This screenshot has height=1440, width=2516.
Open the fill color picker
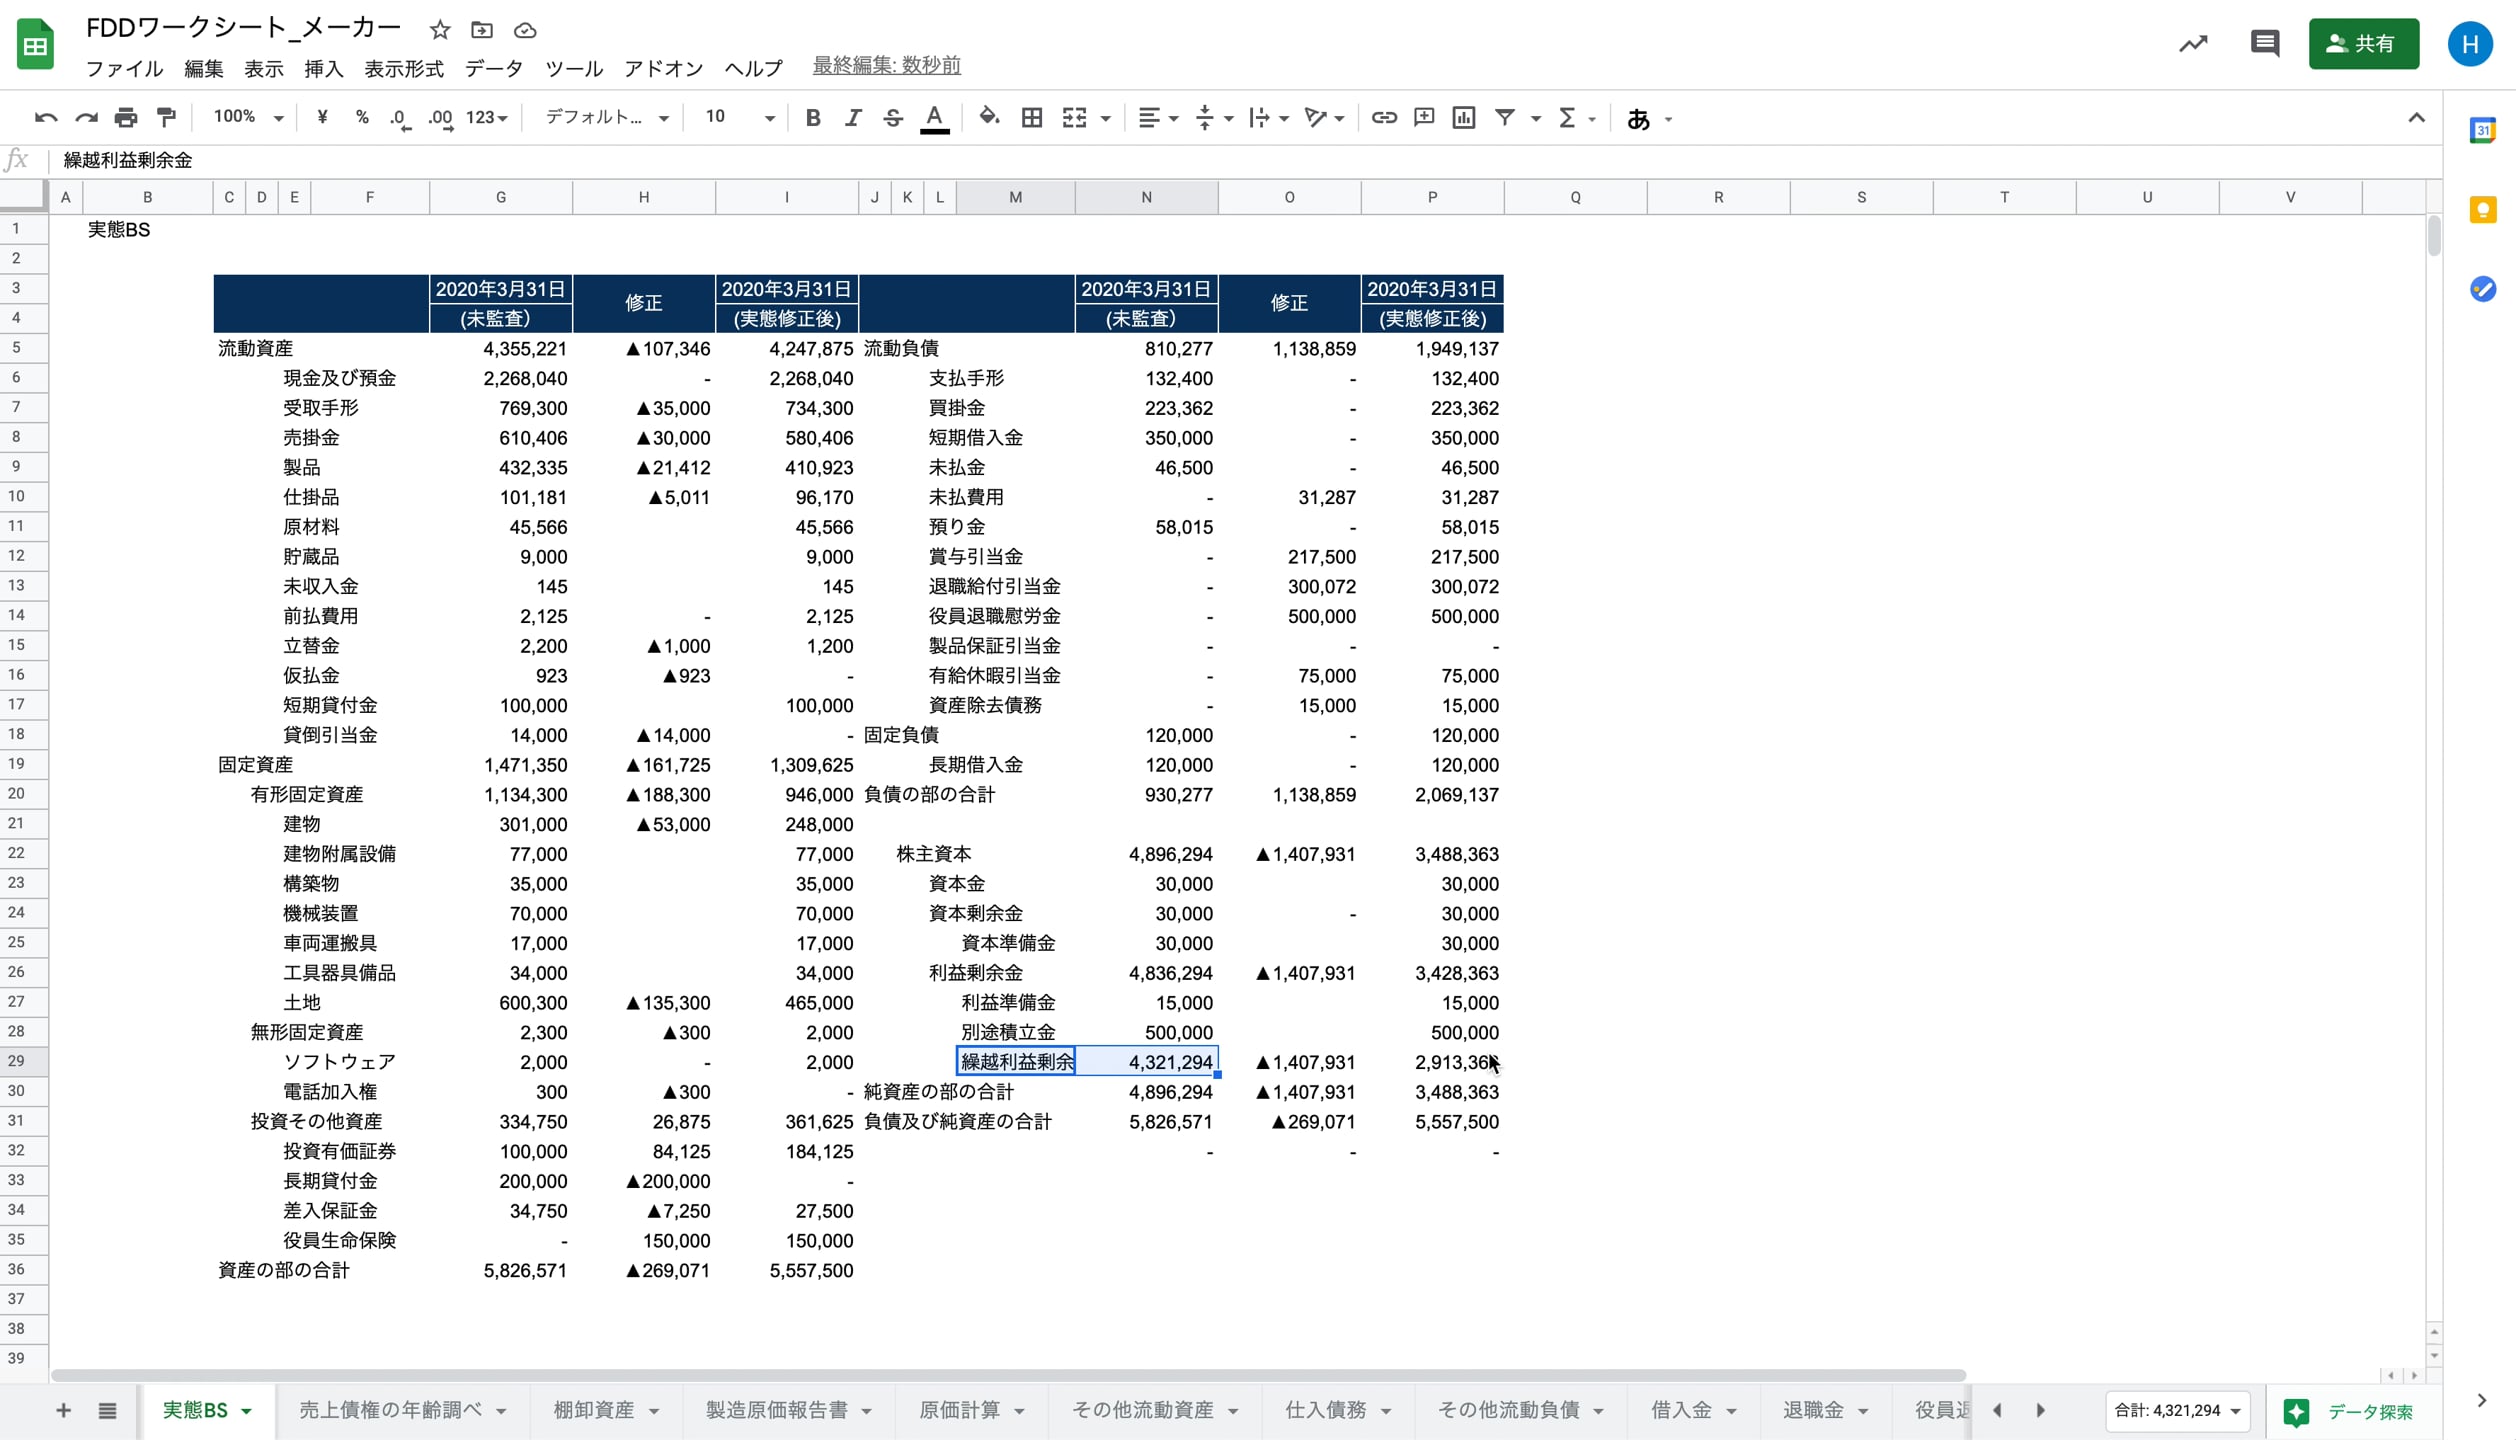(x=988, y=118)
